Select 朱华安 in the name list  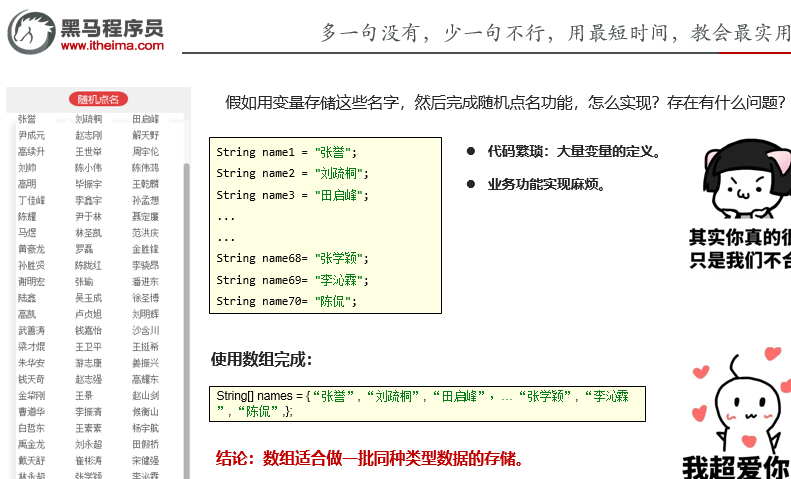tap(31, 363)
